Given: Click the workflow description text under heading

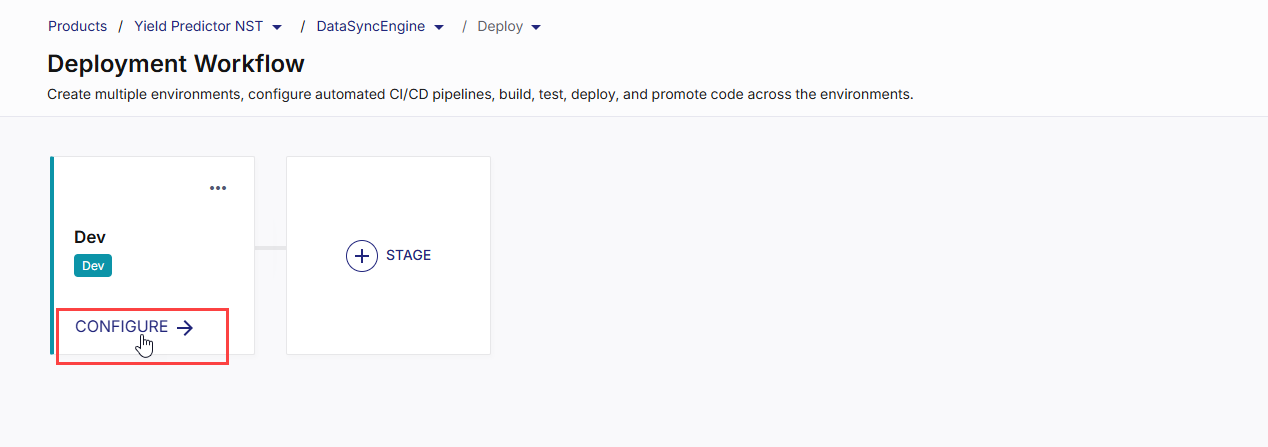Looking at the screenshot, I should [480, 95].
